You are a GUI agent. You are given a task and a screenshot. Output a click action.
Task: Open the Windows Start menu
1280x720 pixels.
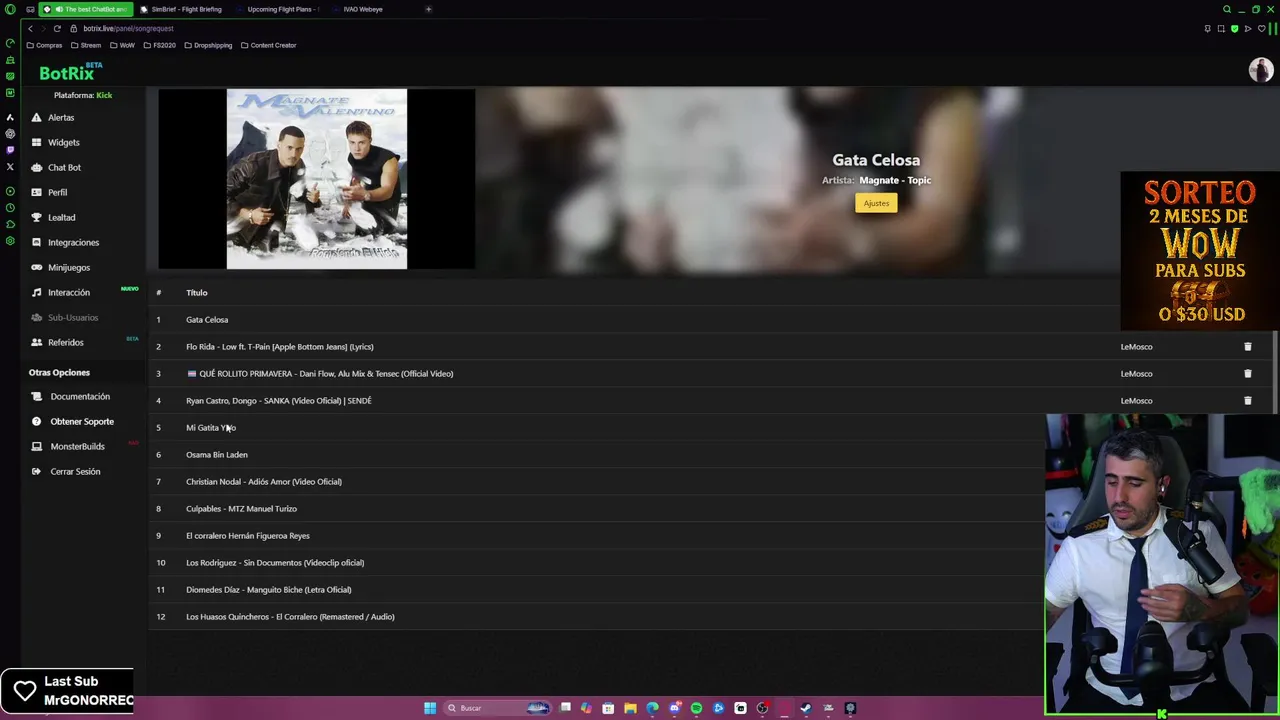(x=430, y=708)
